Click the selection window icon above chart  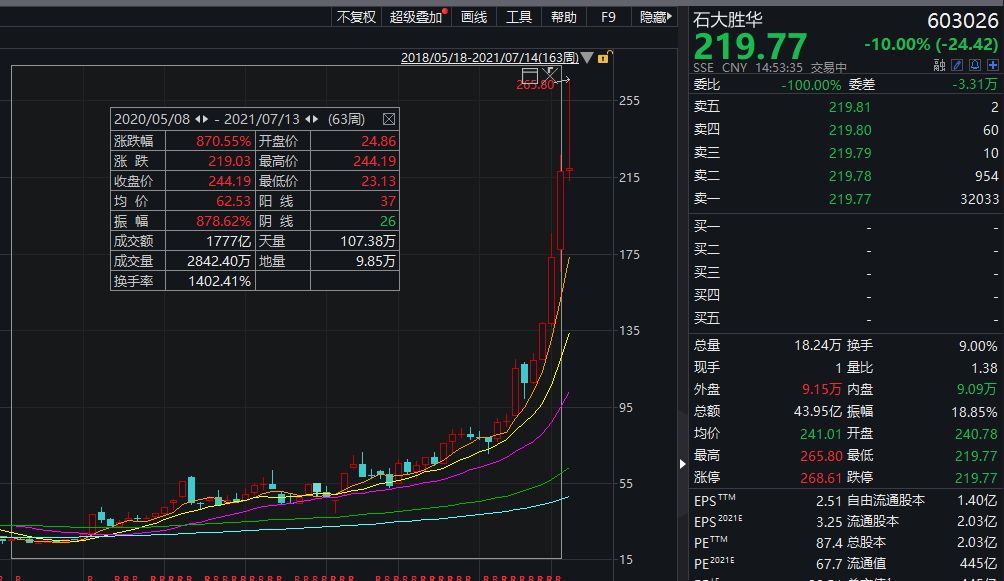(x=530, y=75)
